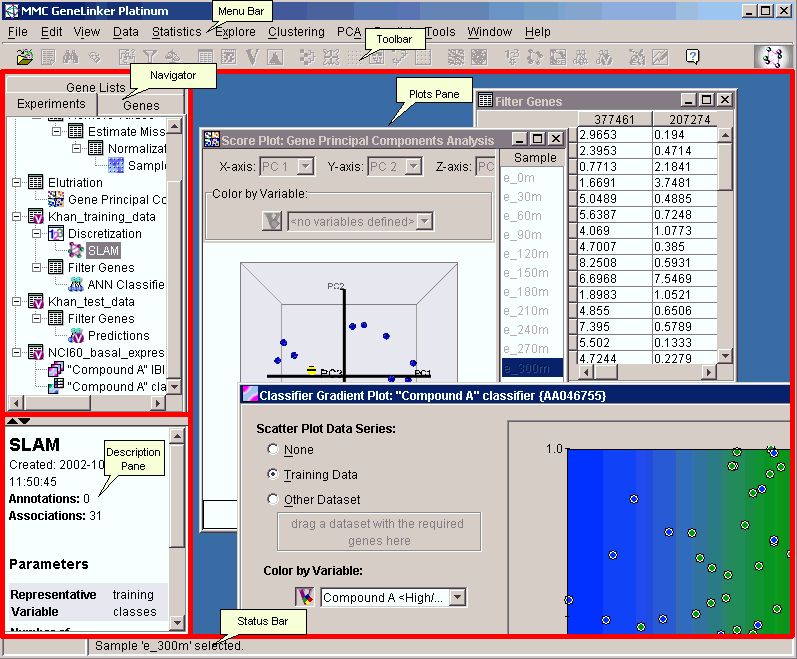Click the yellow highlighted point in Score Plot

pos(312,370)
